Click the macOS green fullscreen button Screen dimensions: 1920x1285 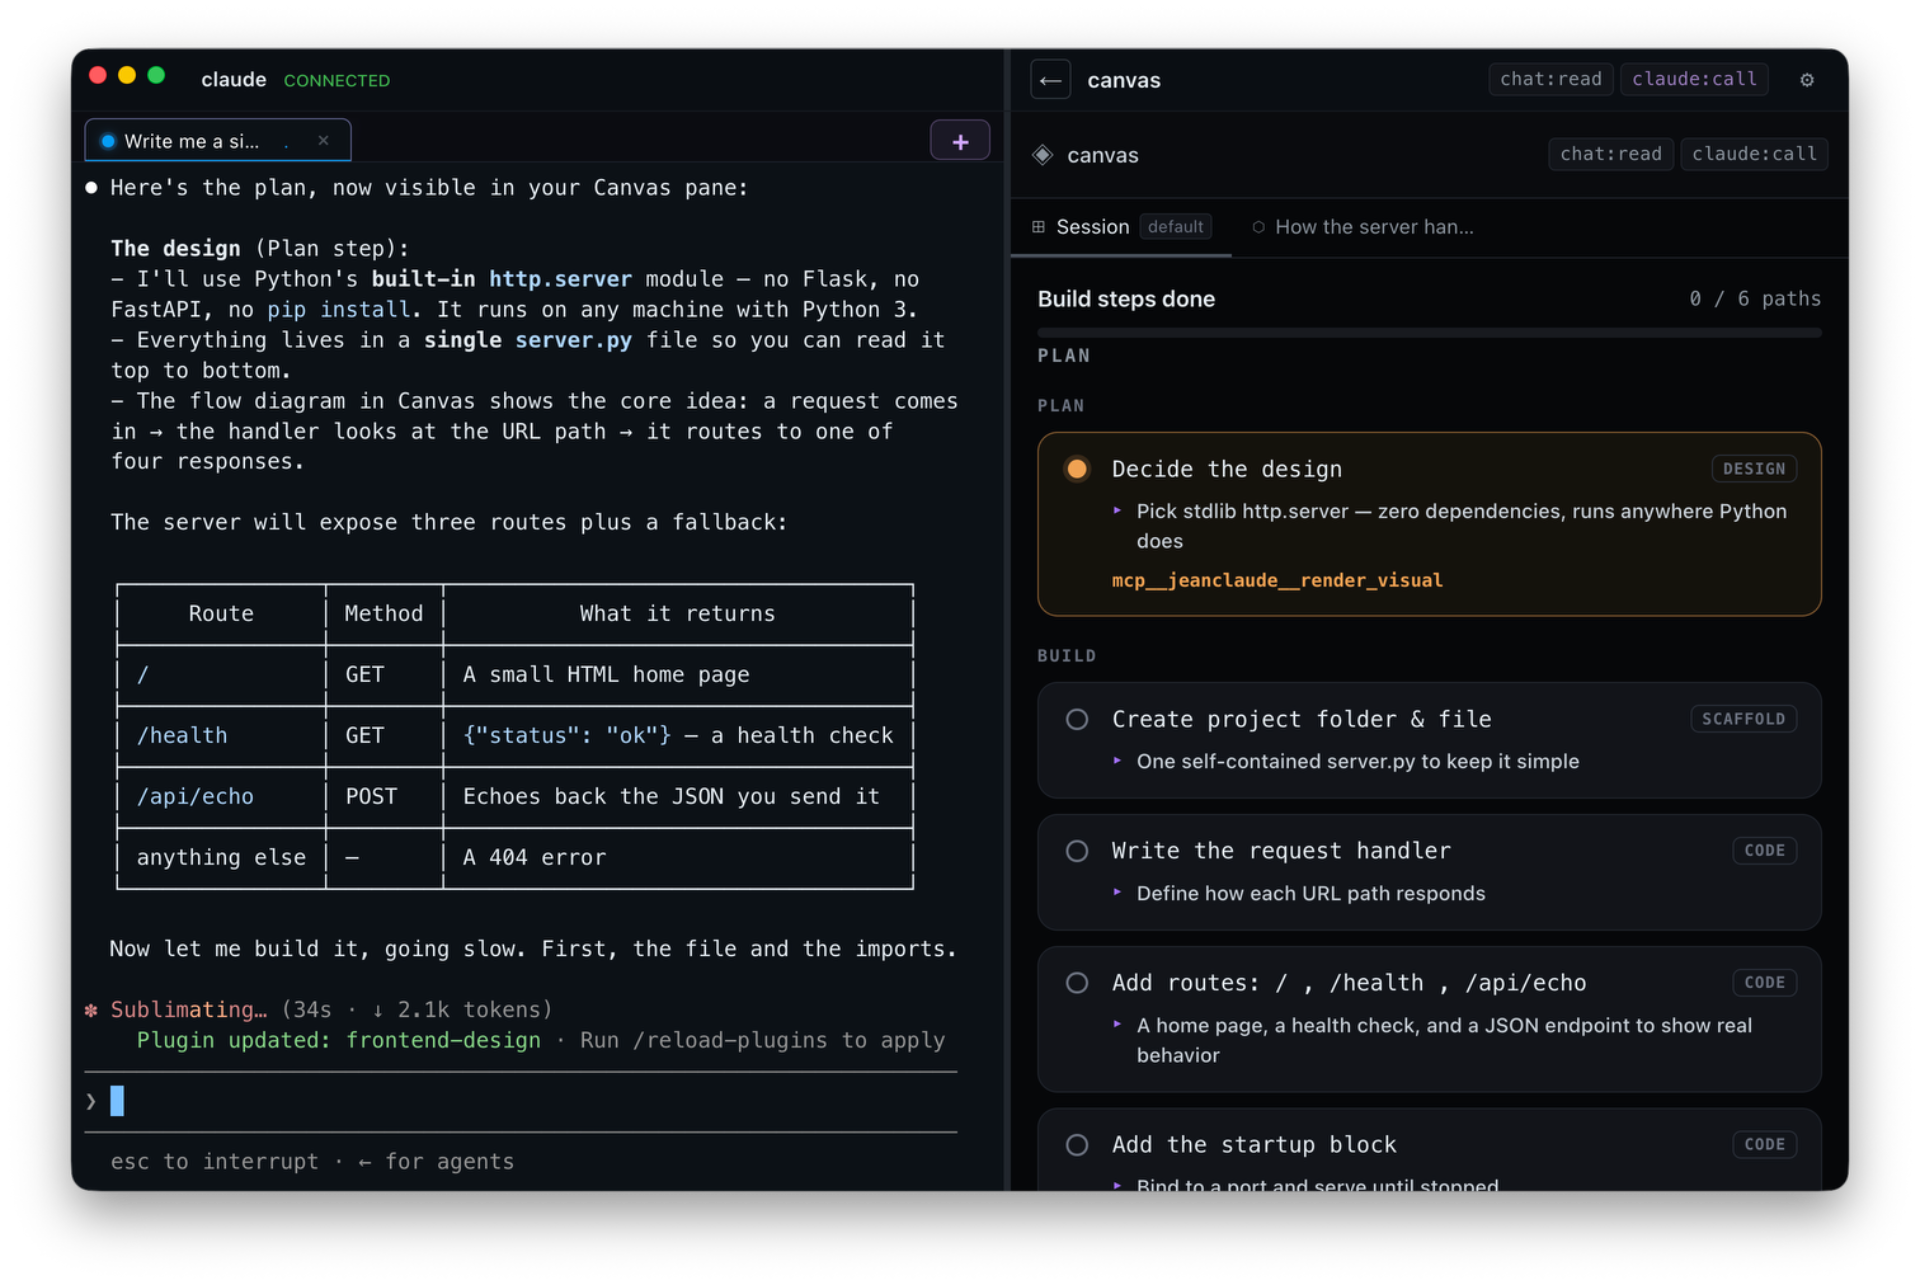tap(156, 76)
